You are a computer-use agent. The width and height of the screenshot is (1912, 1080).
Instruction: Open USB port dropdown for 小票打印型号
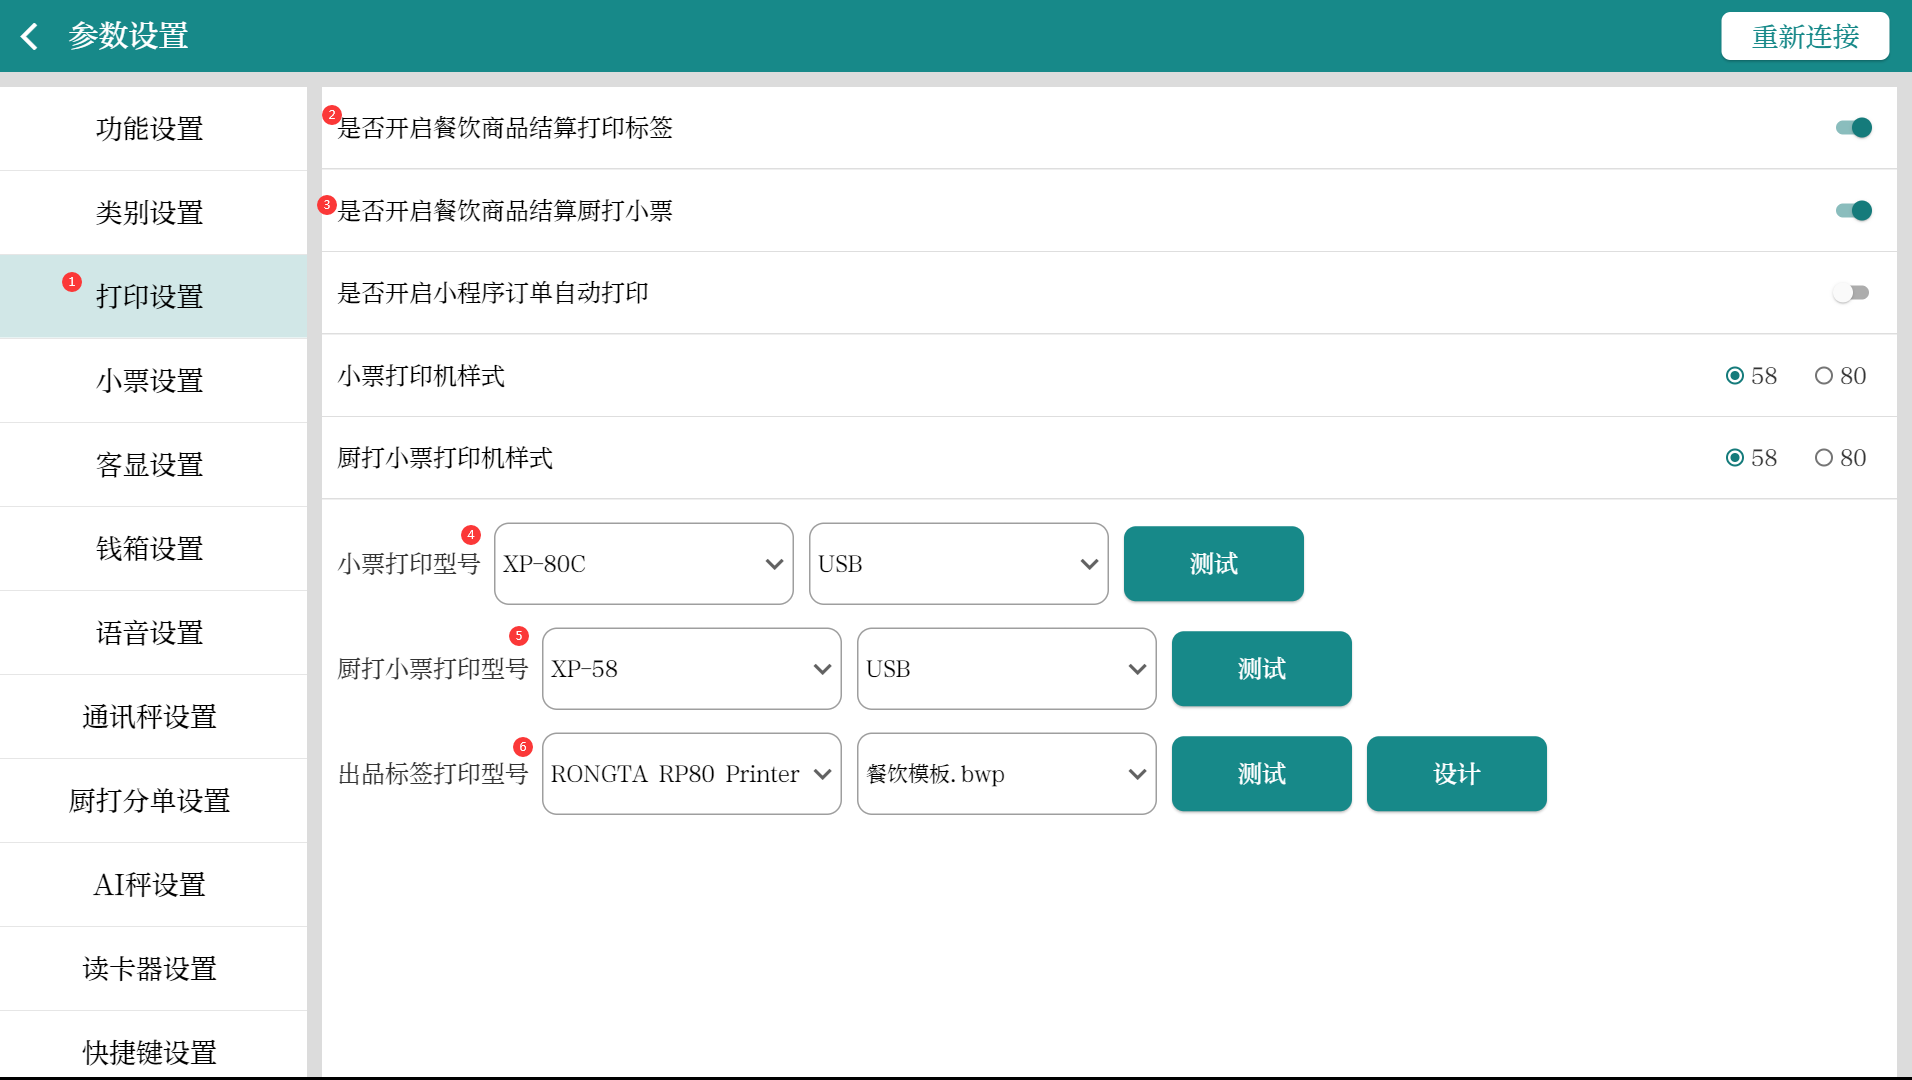[959, 564]
